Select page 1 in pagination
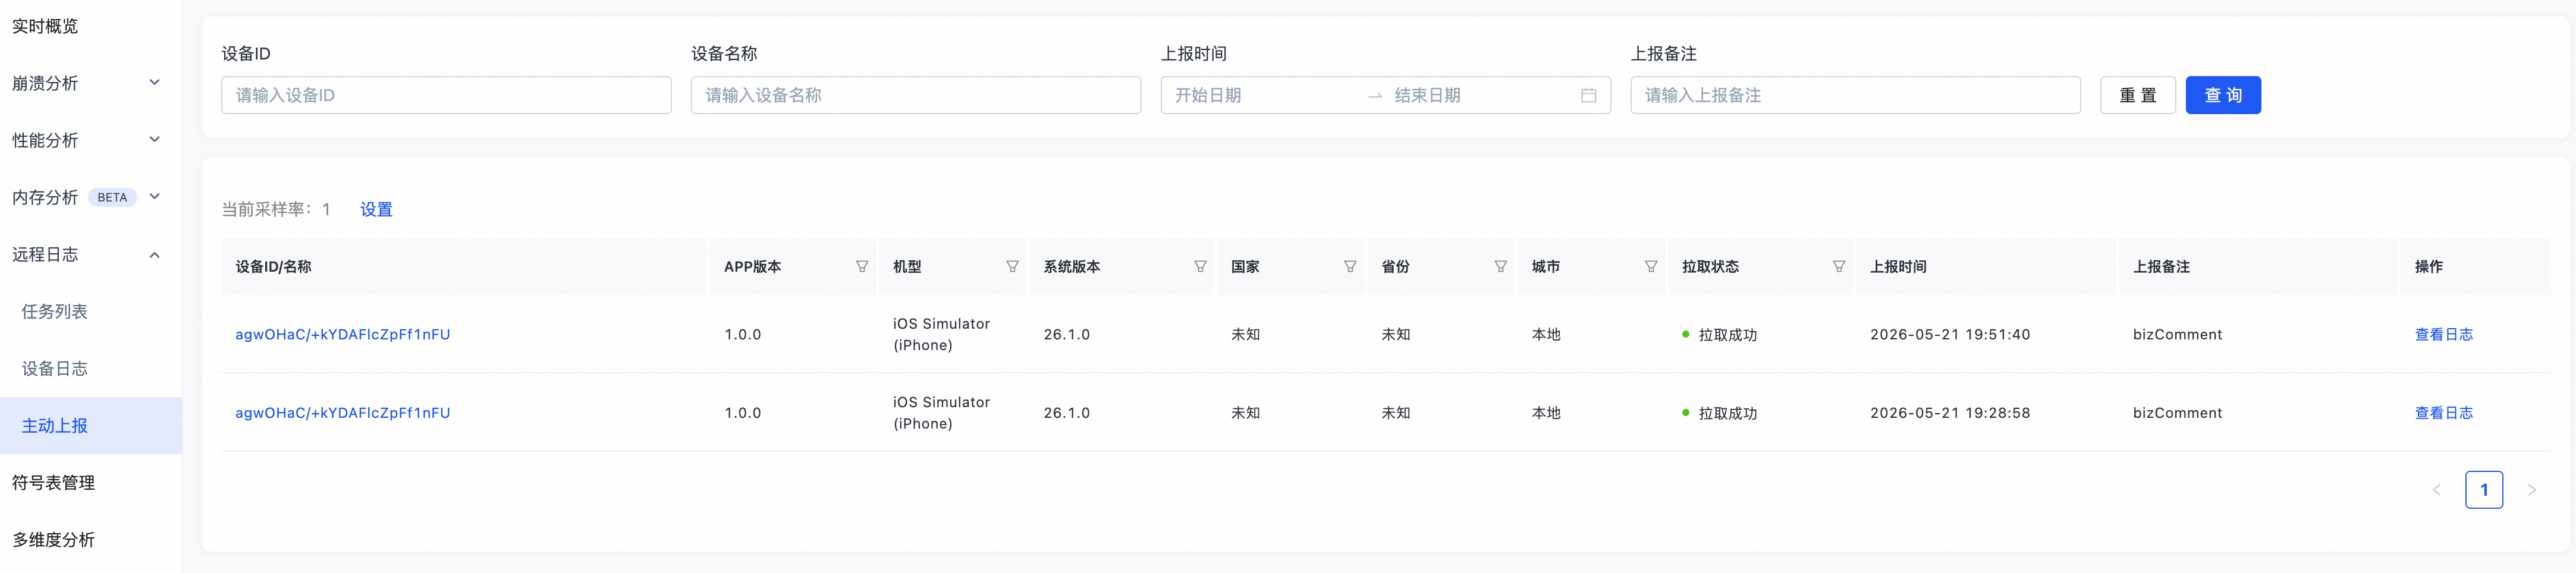The height and width of the screenshot is (573, 2576). pos(2483,490)
